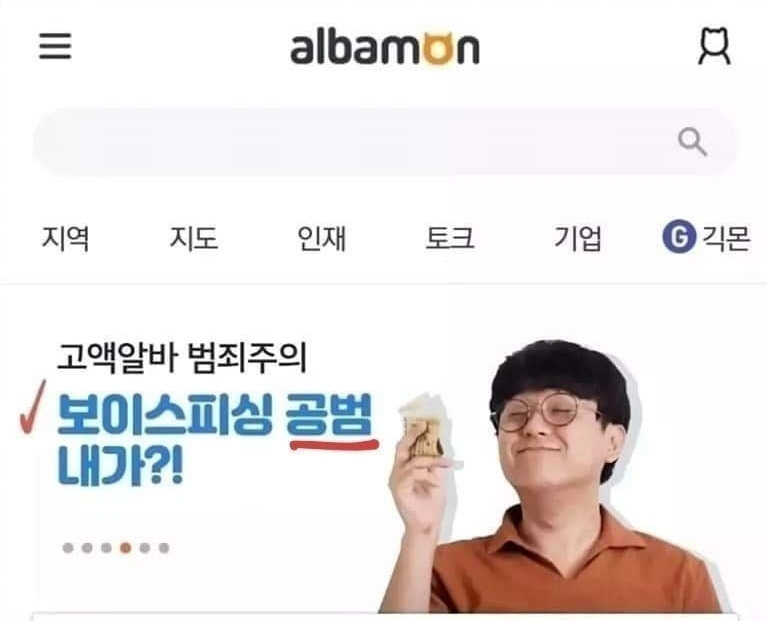The image size is (767, 621).
Task: Switch to the 지도 tab
Action: 194,238
